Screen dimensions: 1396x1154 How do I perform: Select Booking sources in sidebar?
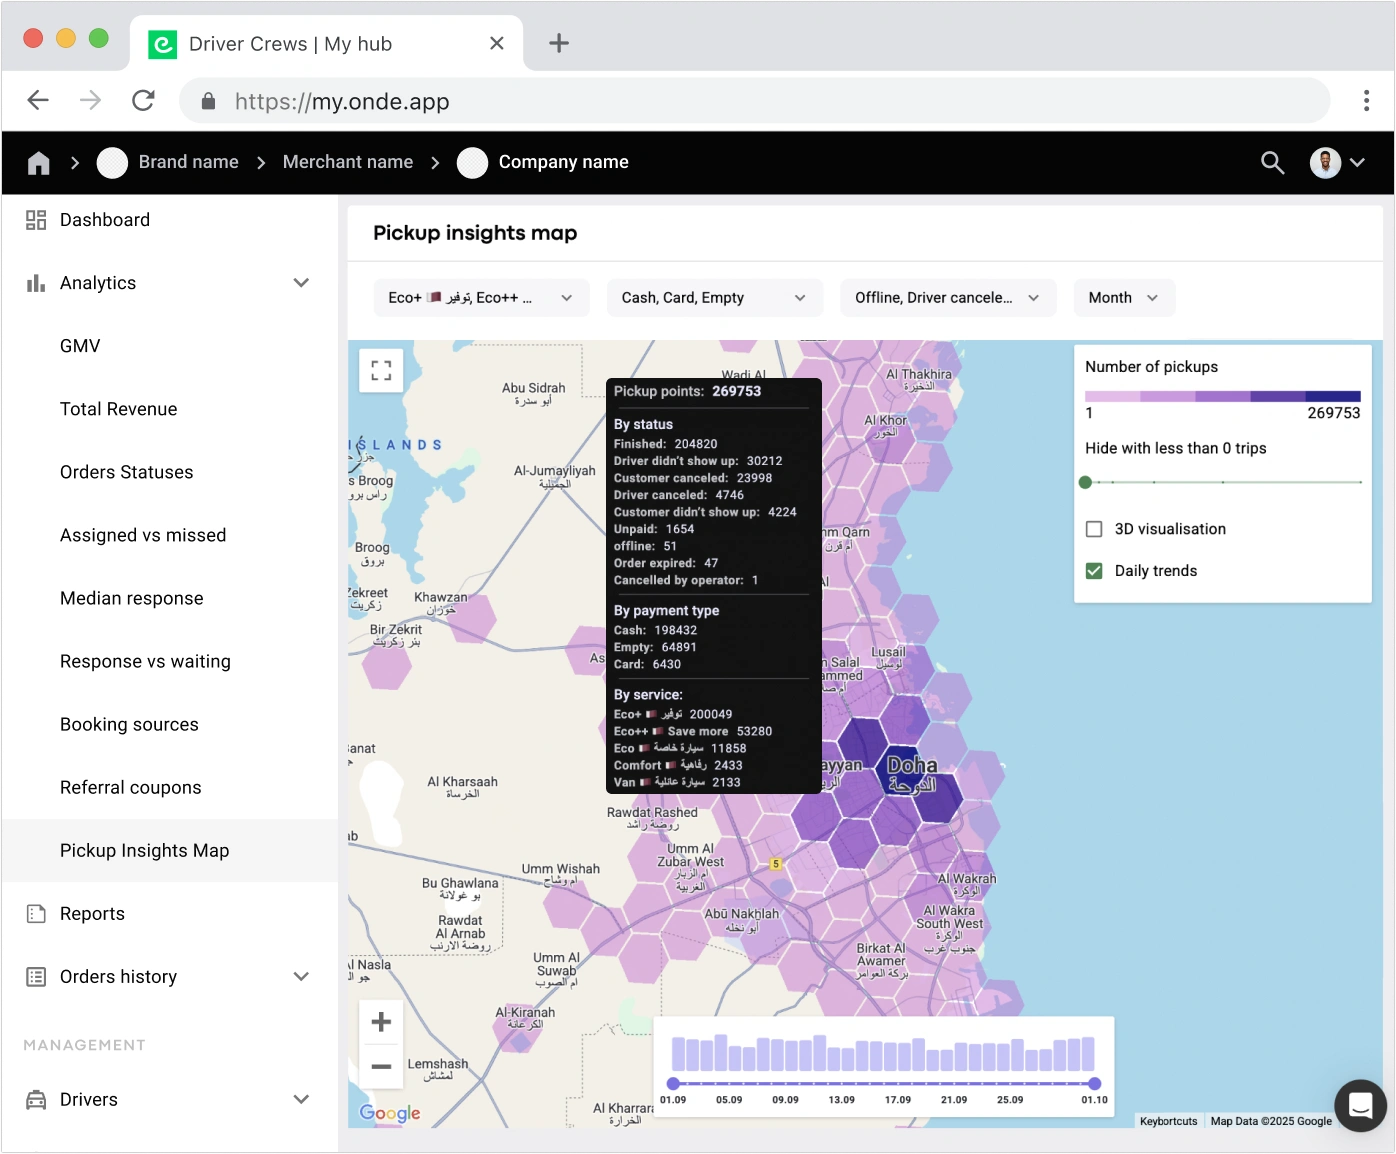[x=129, y=725]
